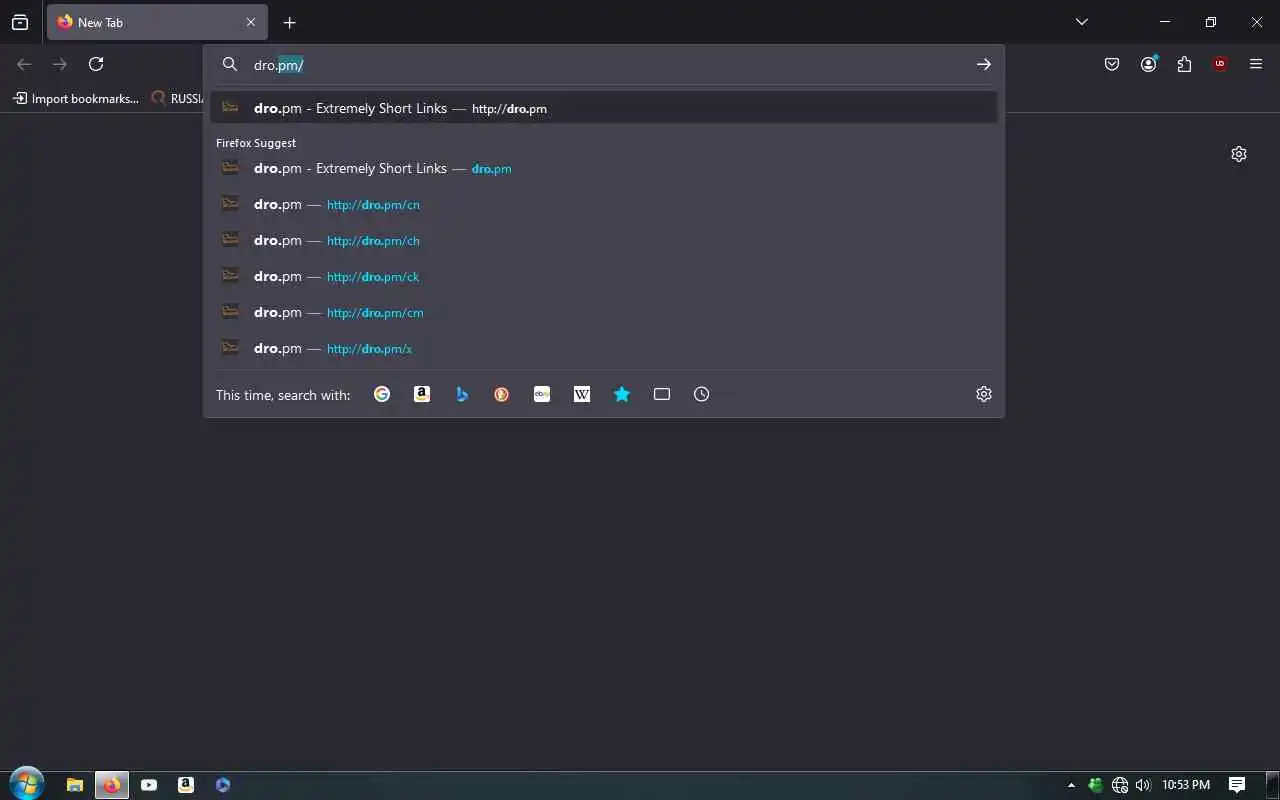Viewport: 1280px width, 800px height.
Task: Click the Reload page button
Action: tap(96, 64)
